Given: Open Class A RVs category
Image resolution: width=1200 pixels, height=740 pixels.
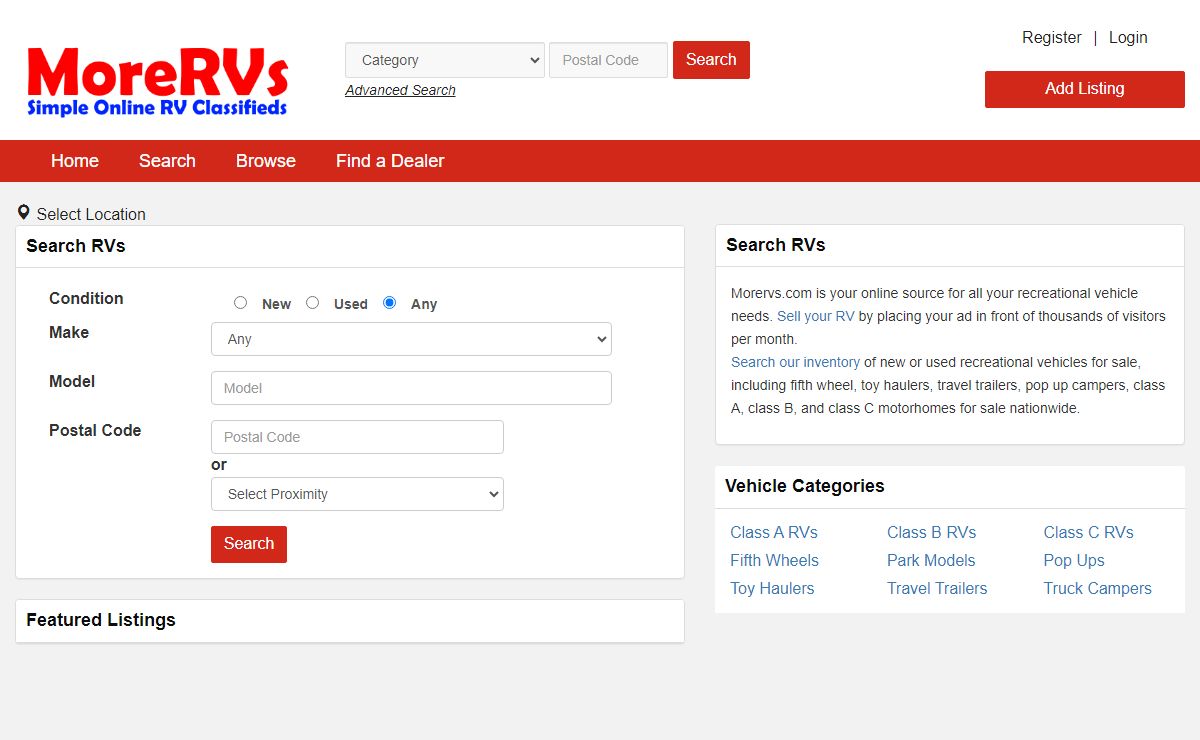Looking at the screenshot, I should click(x=774, y=532).
